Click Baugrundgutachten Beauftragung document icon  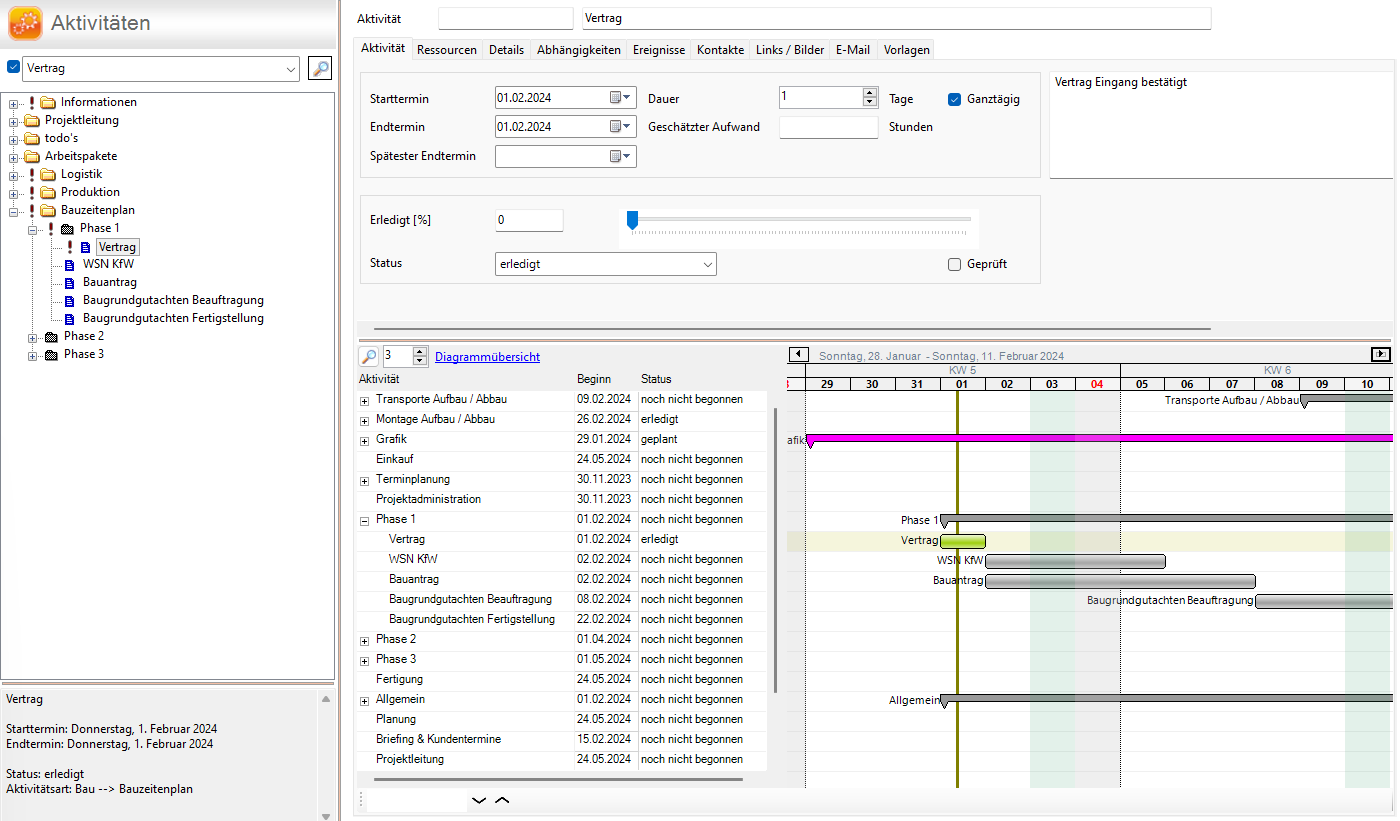coord(69,301)
